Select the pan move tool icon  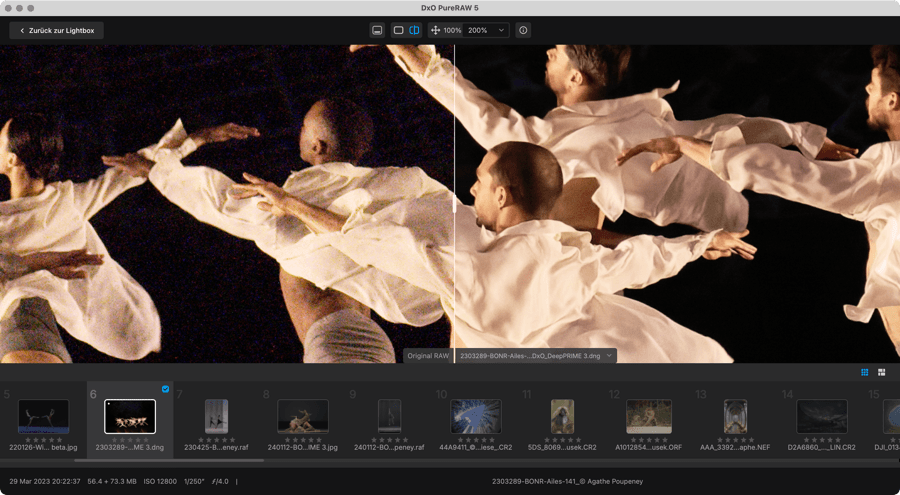(436, 30)
